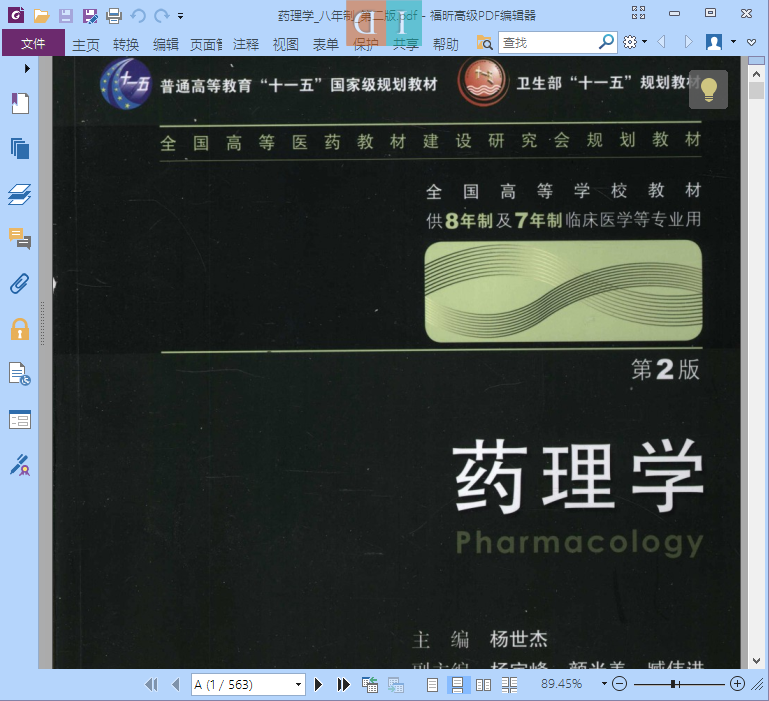Open the Layers panel
Viewport: 769px width, 701px height.
coord(20,194)
